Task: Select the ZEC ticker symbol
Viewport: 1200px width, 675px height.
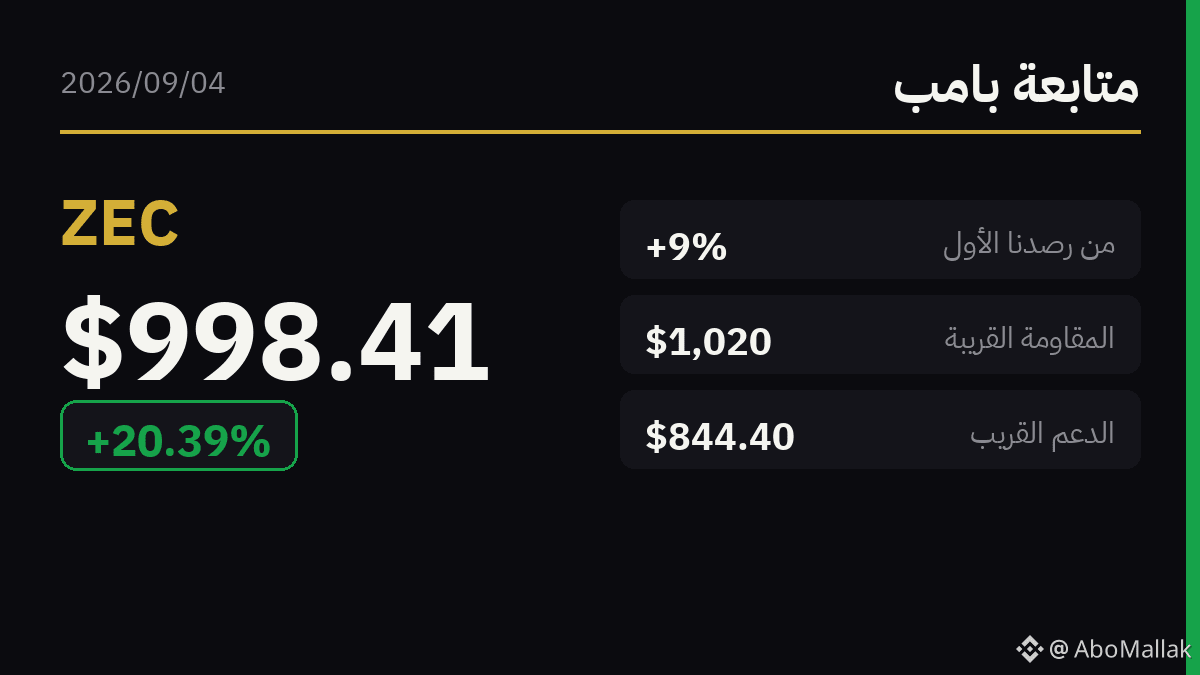Action: pyautogui.click(x=120, y=224)
